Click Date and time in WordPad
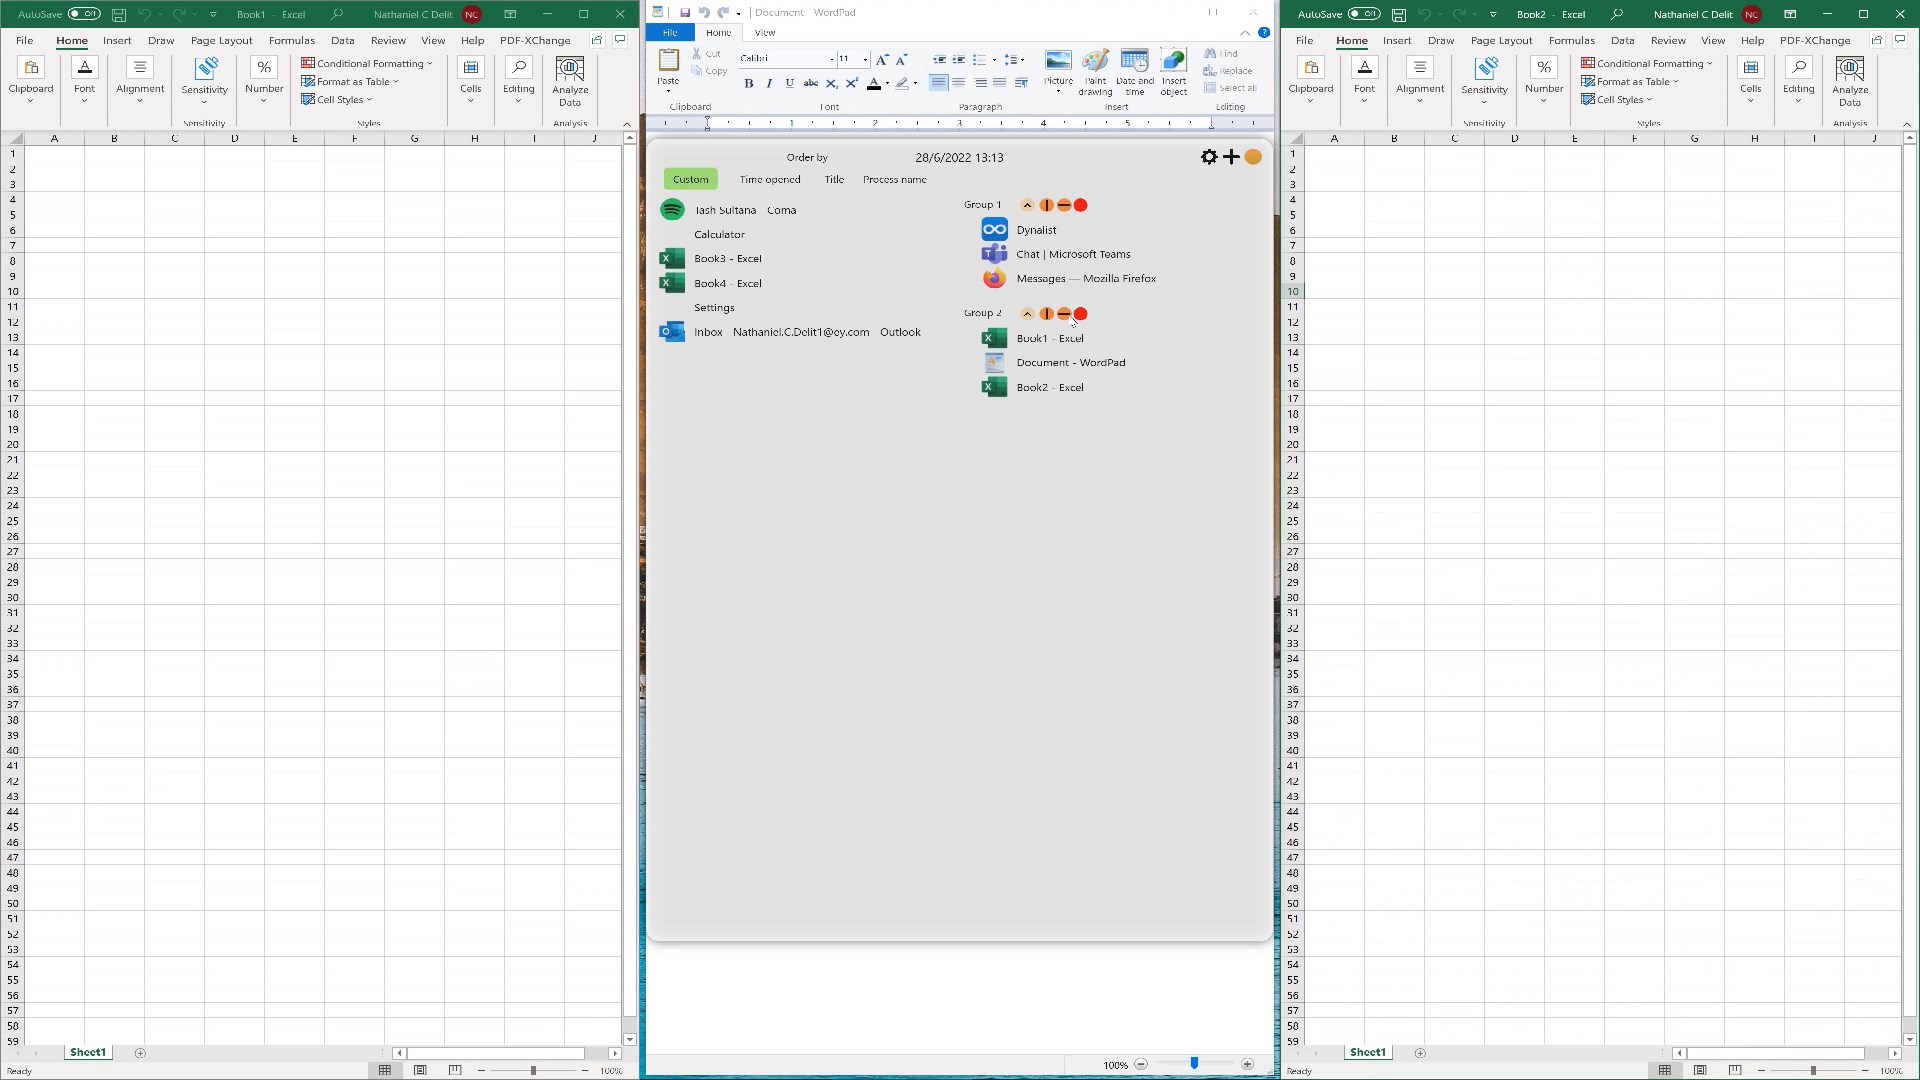 (x=1134, y=73)
